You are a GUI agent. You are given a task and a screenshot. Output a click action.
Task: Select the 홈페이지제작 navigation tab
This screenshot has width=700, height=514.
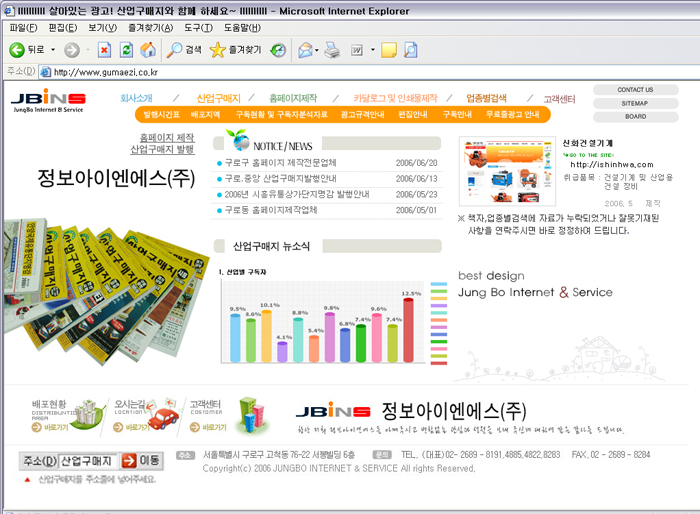[x=293, y=98]
